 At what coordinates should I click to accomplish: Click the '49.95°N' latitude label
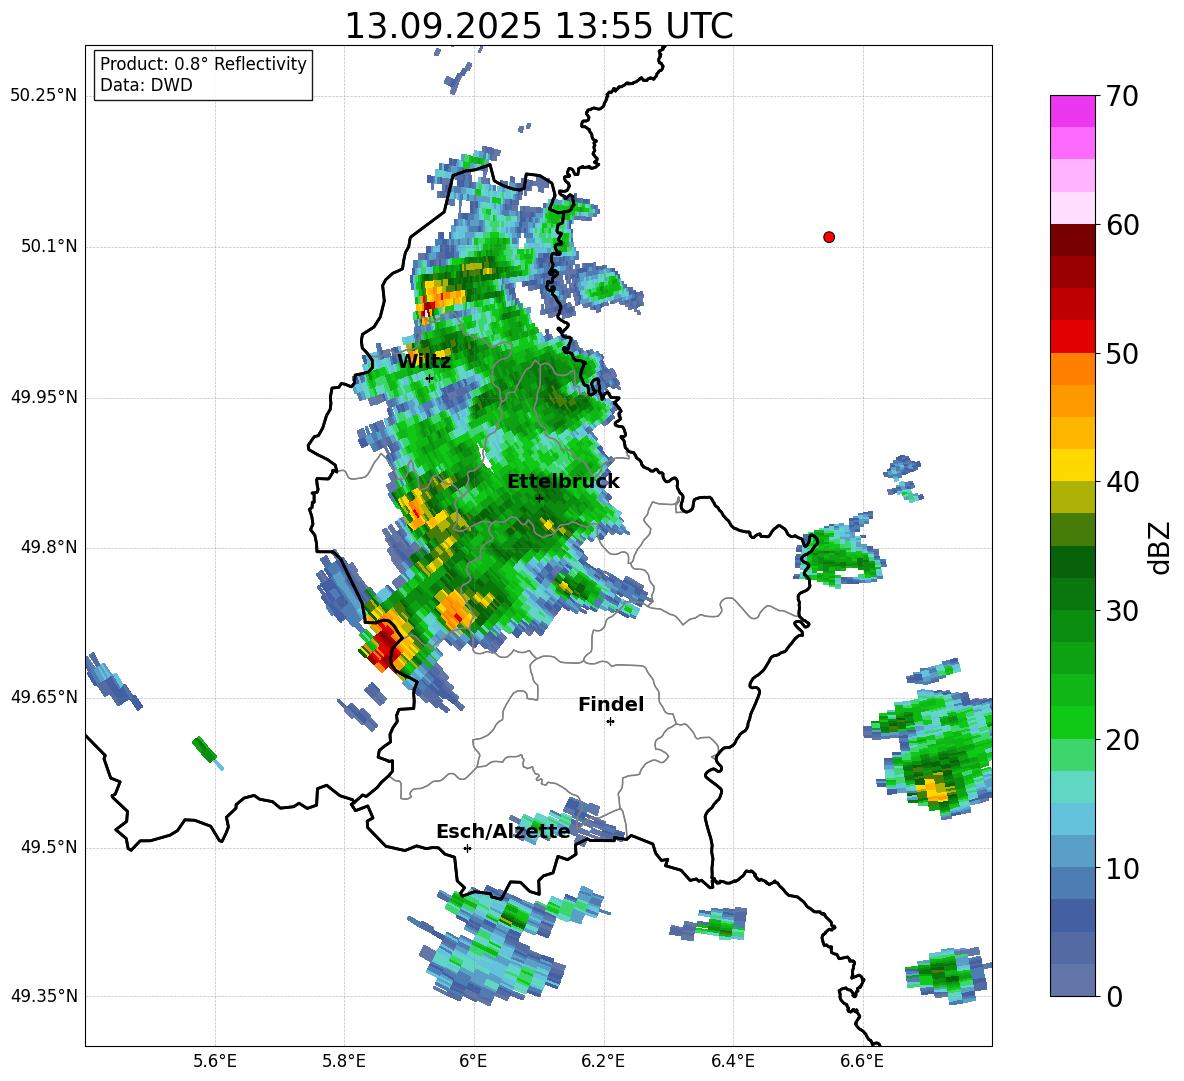pyautogui.click(x=44, y=396)
